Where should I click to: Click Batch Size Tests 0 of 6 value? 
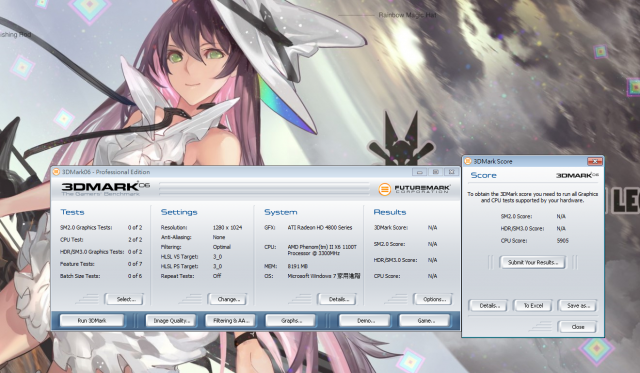(x=135, y=276)
